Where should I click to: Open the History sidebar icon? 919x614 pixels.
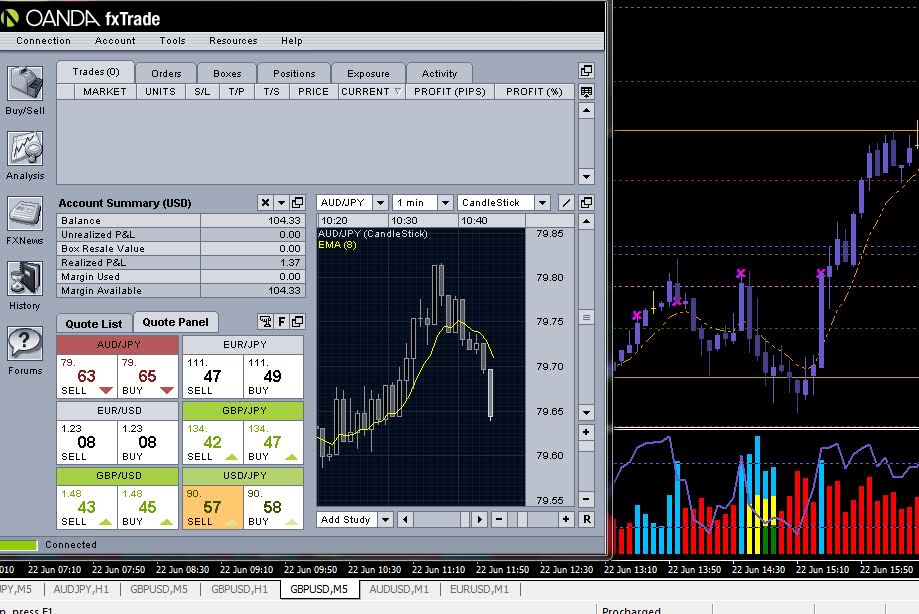[25, 278]
